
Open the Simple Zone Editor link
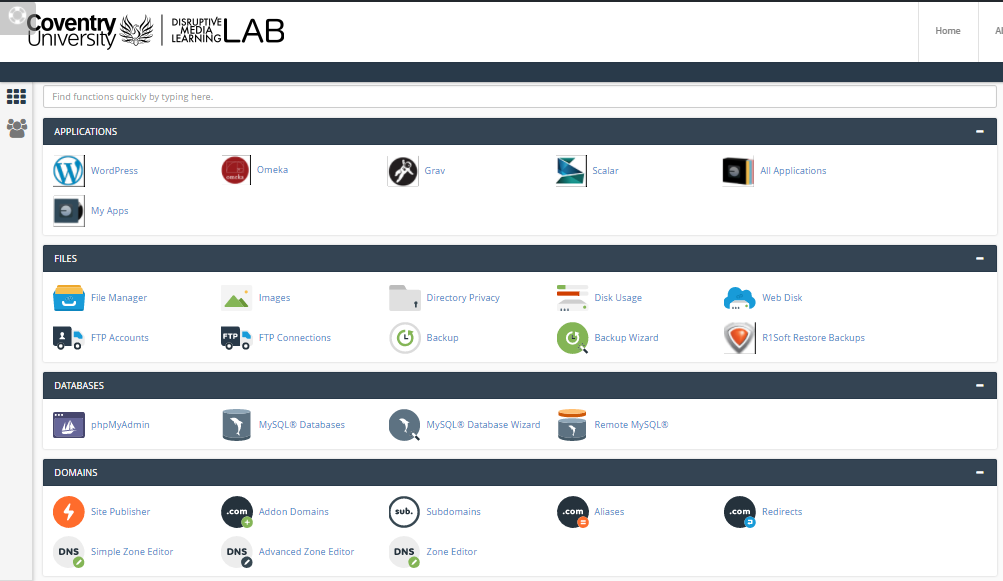(132, 552)
